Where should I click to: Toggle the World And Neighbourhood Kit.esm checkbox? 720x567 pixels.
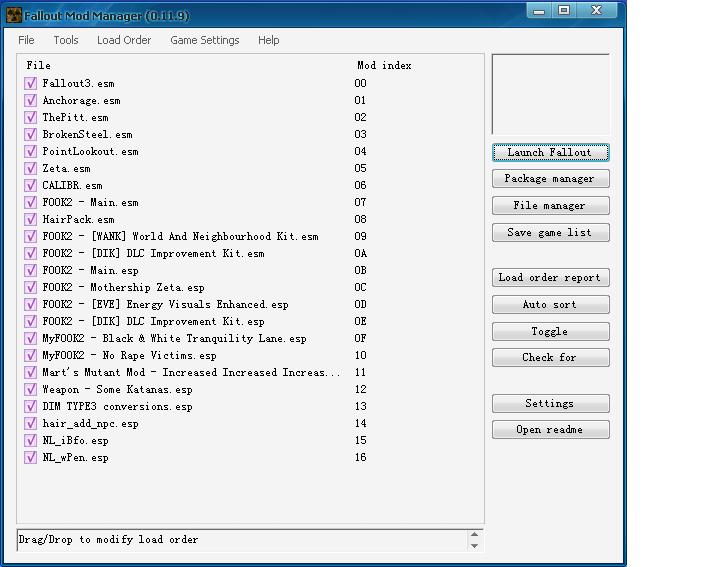point(30,236)
